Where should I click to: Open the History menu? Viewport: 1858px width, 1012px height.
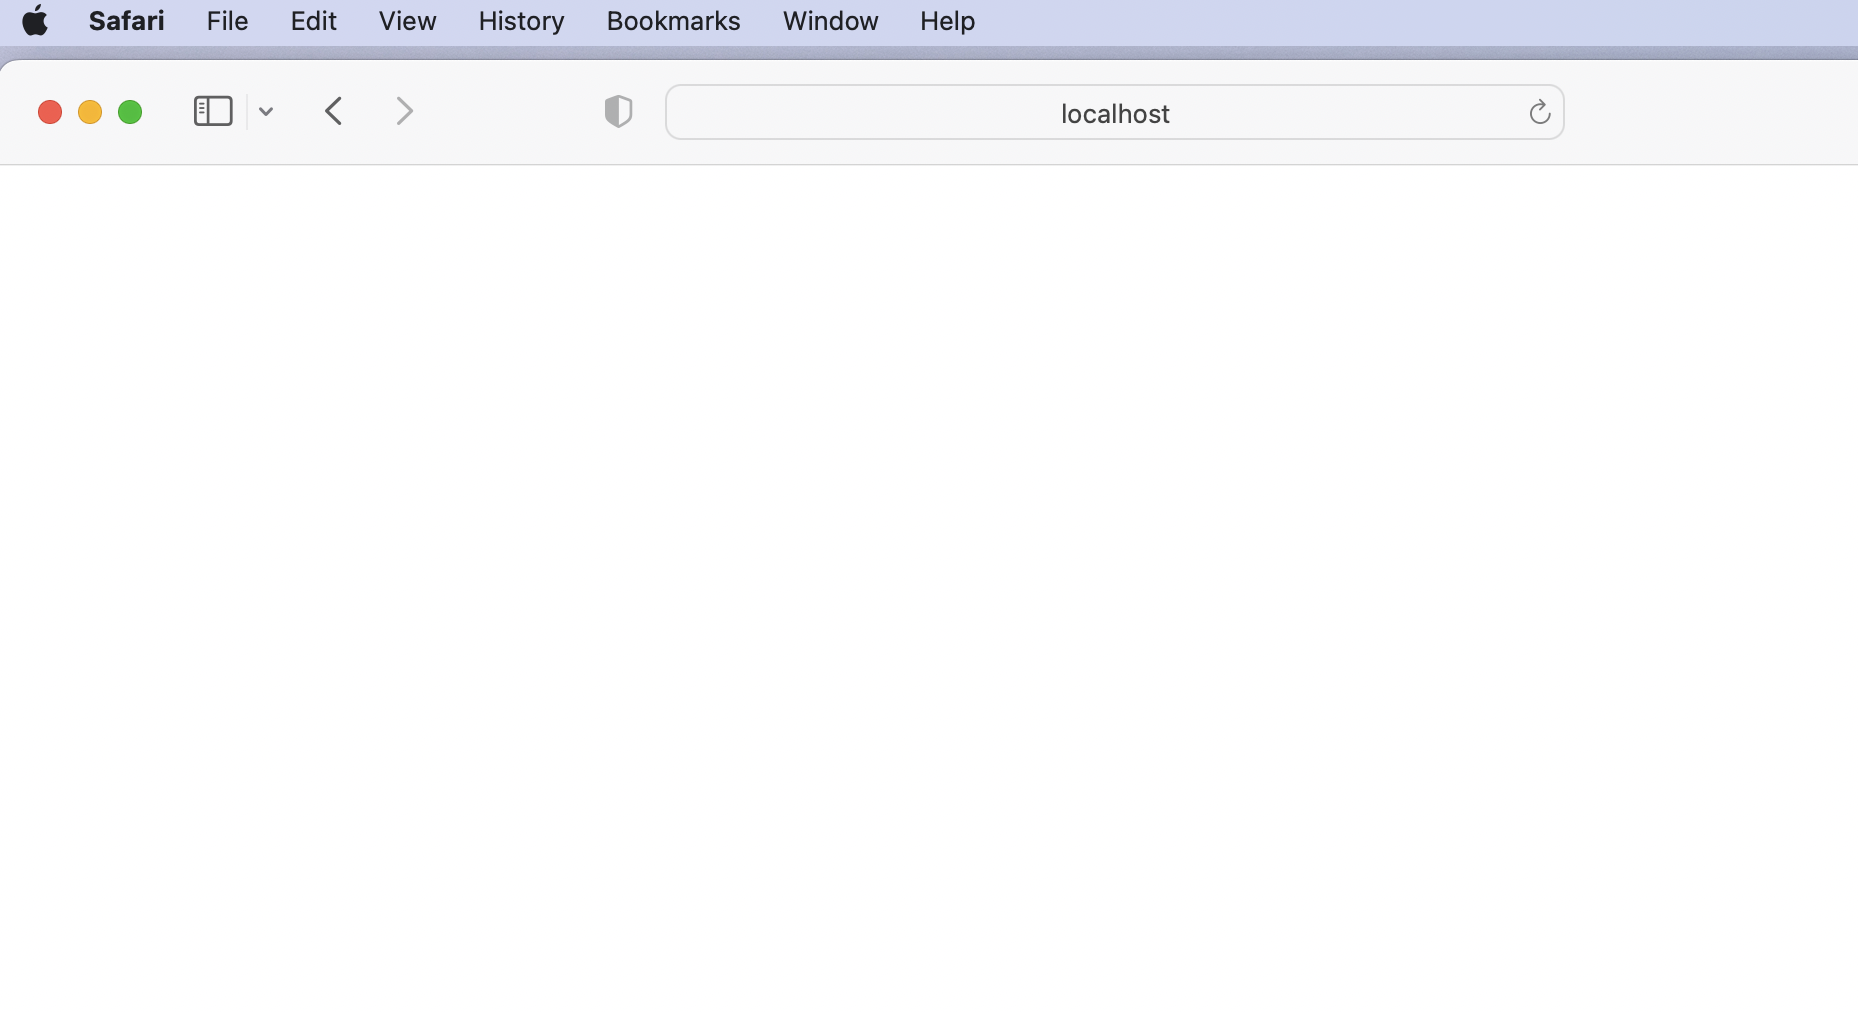521,21
